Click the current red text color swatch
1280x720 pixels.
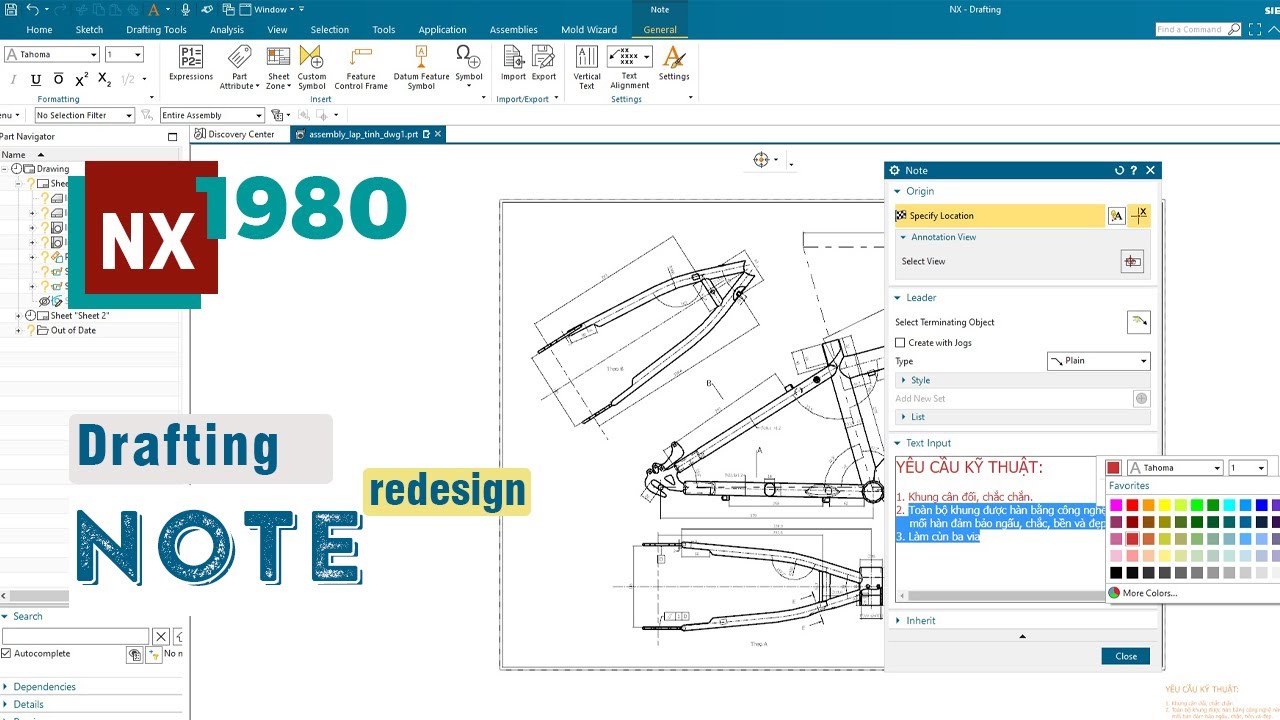(1113, 468)
